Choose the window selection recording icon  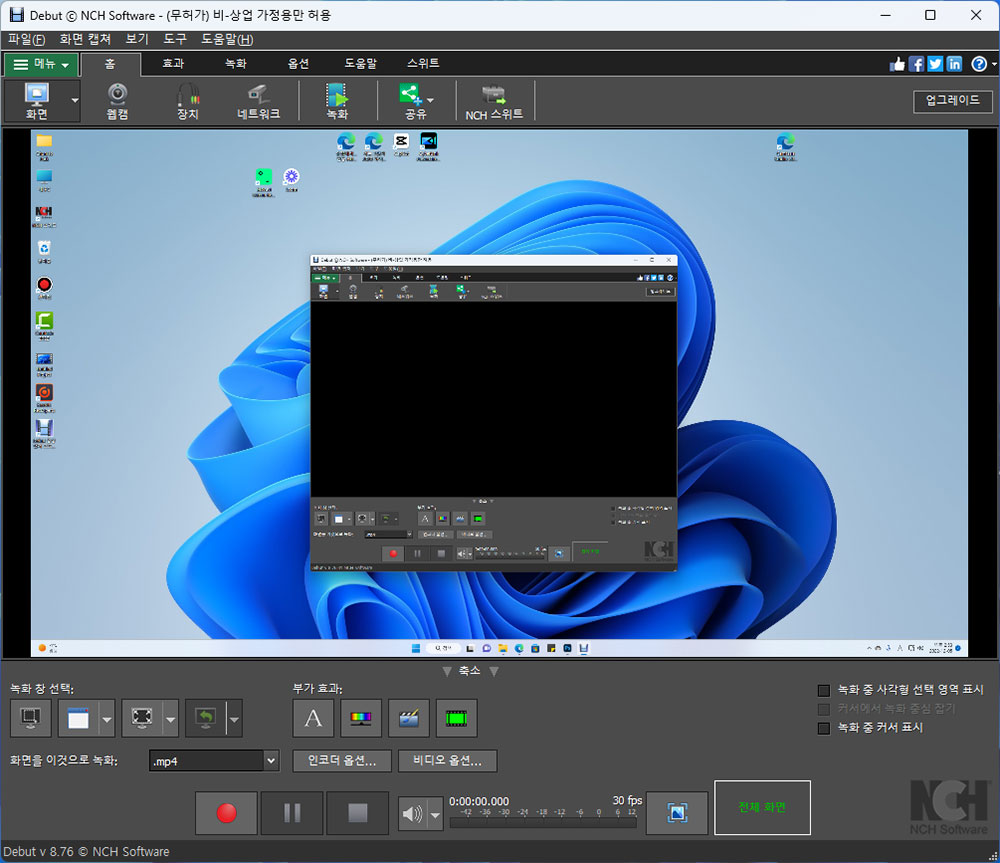point(78,718)
